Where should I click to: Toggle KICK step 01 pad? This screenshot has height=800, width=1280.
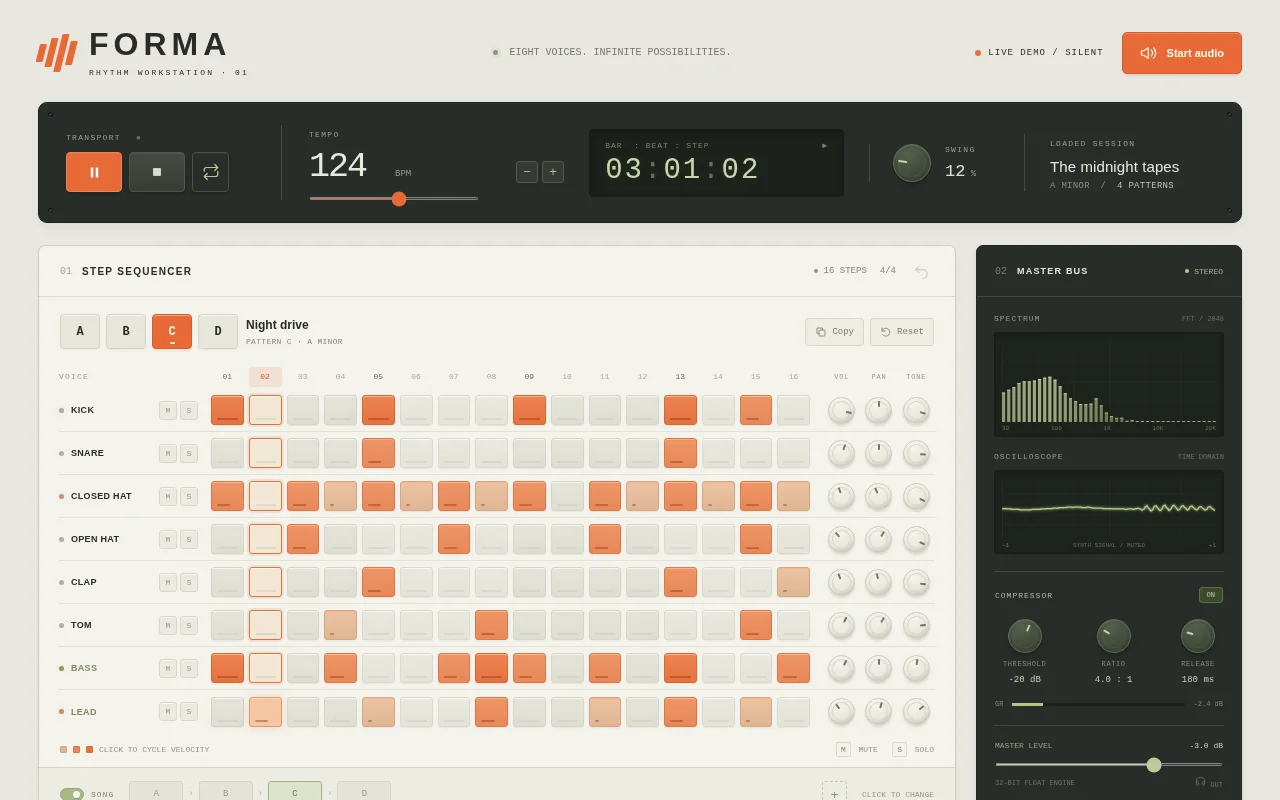(x=228, y=410)
